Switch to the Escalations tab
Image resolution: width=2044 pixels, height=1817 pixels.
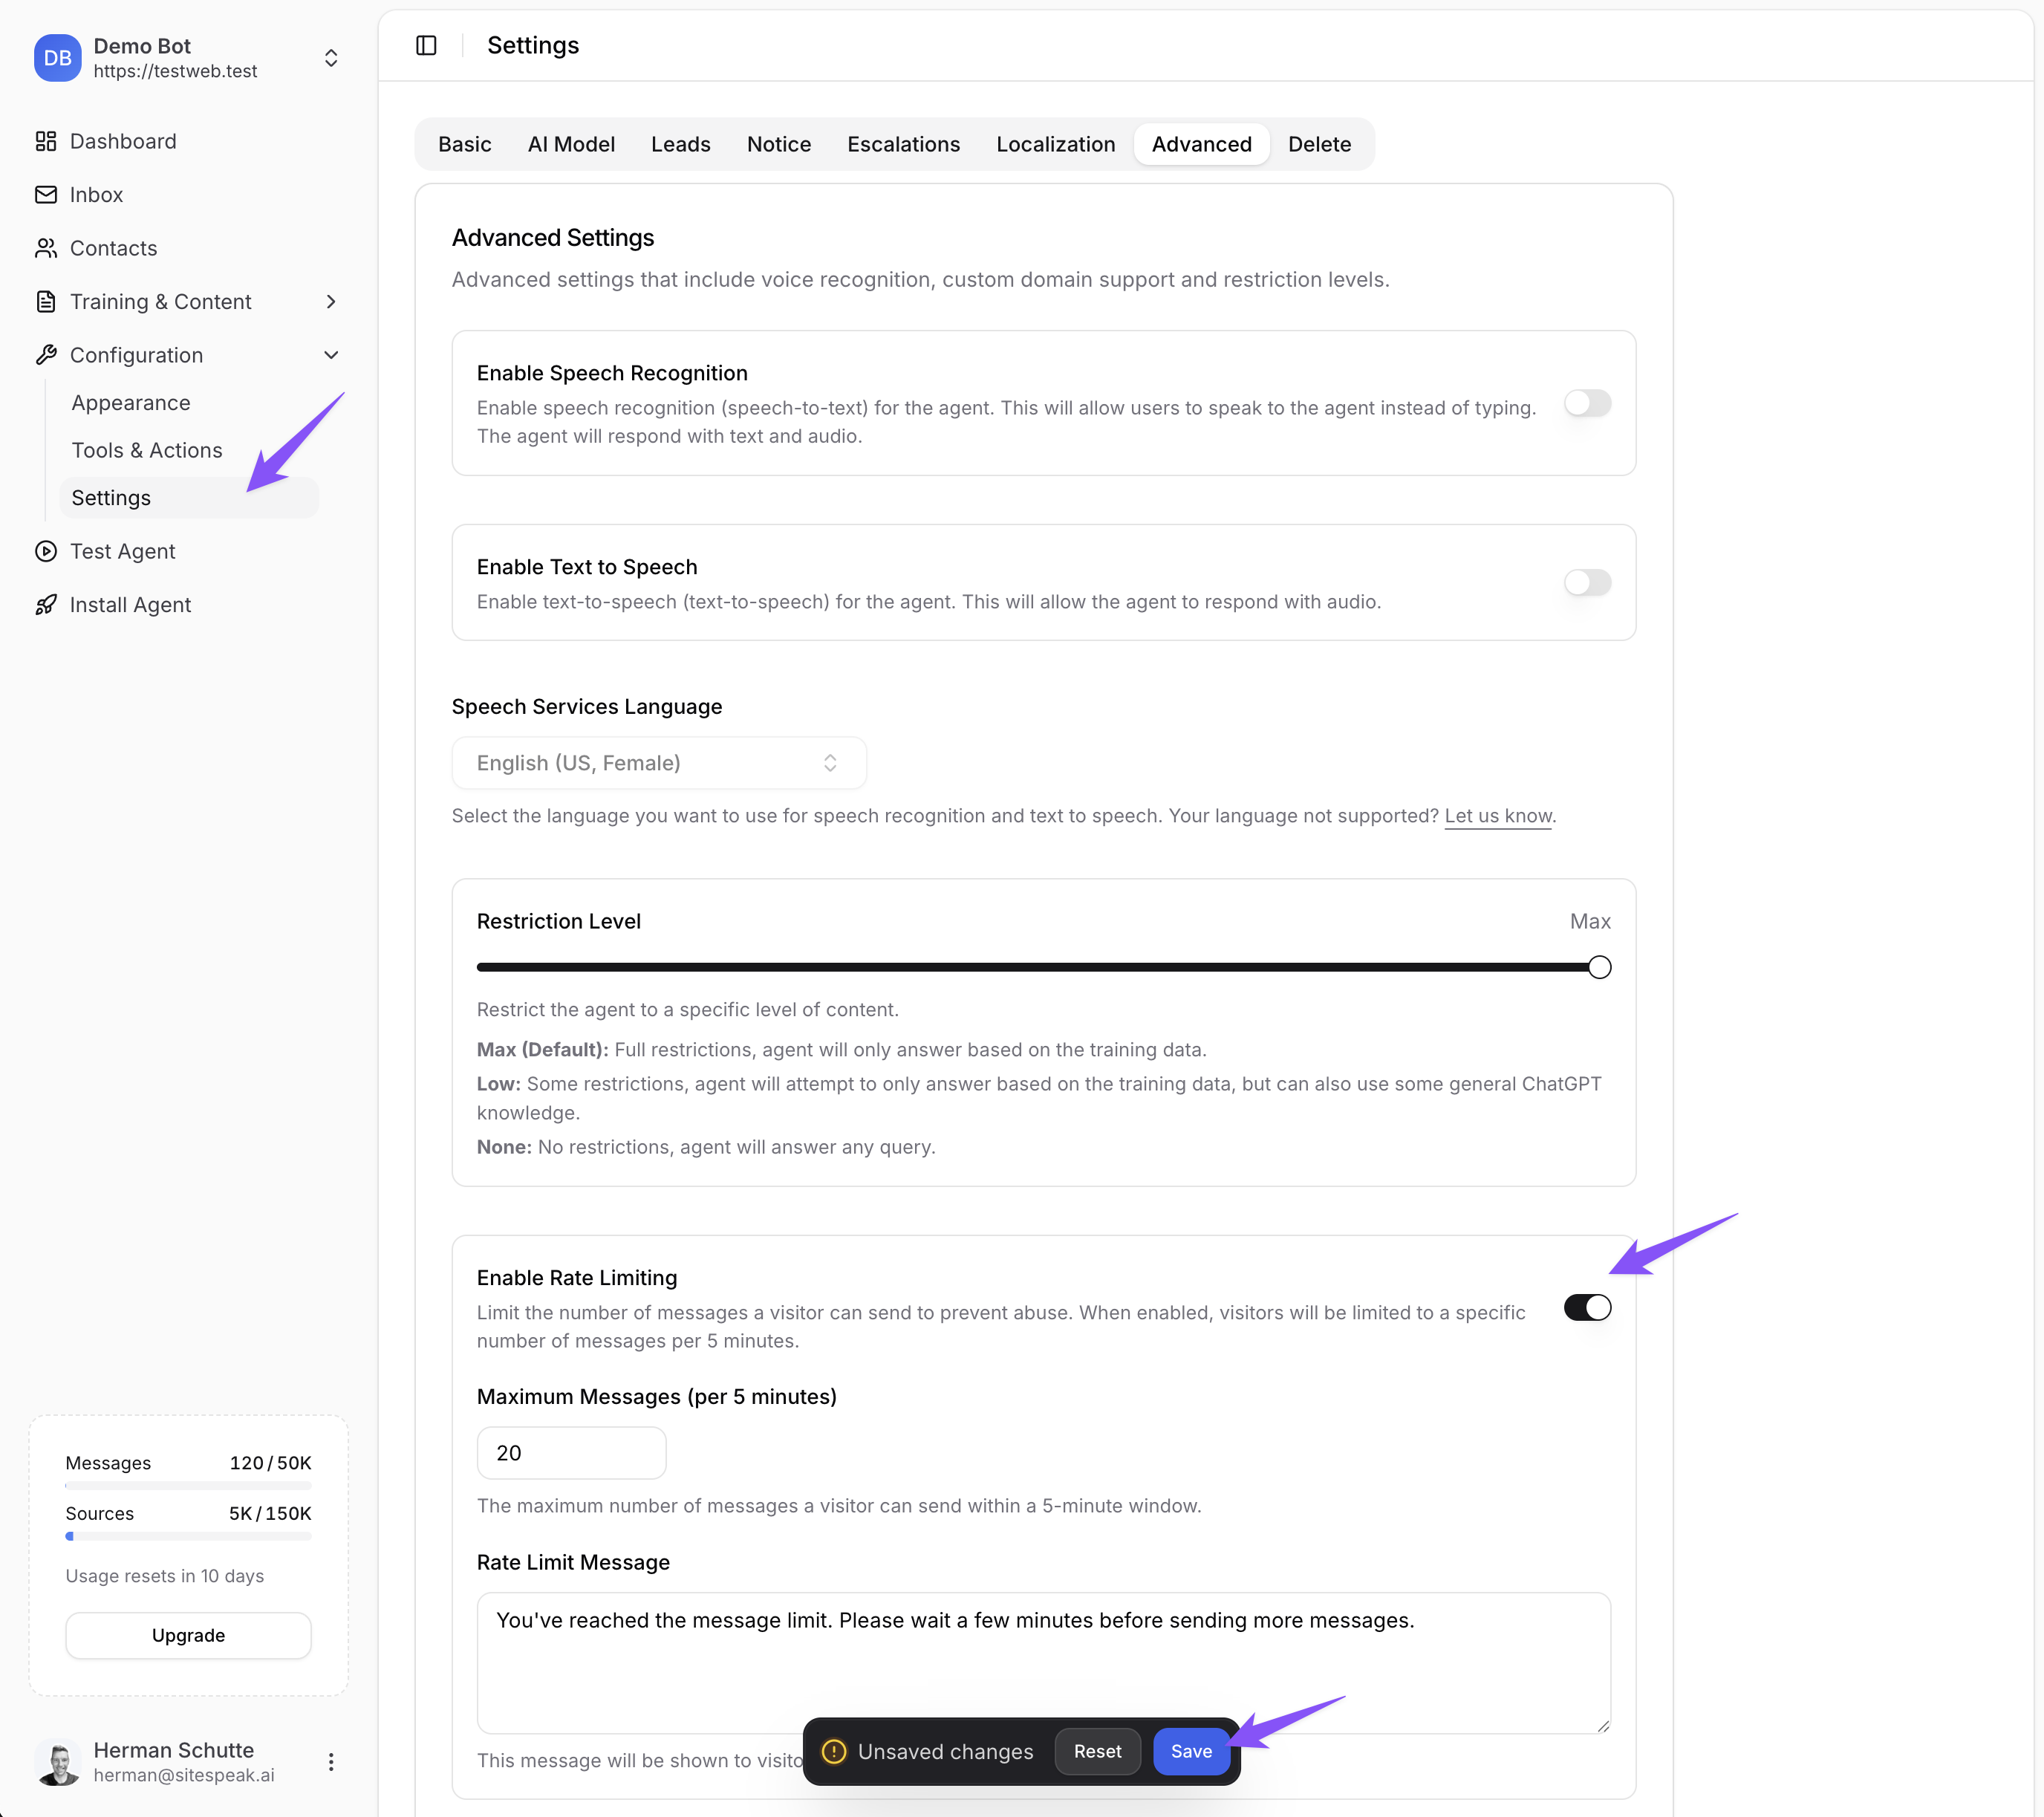(x=903, y=144)
